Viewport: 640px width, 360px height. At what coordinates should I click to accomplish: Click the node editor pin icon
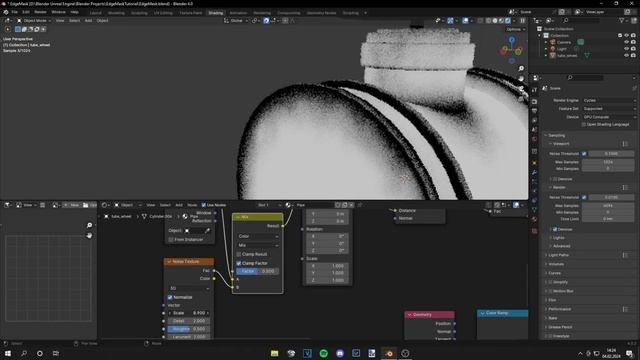[x=360, y=205]
